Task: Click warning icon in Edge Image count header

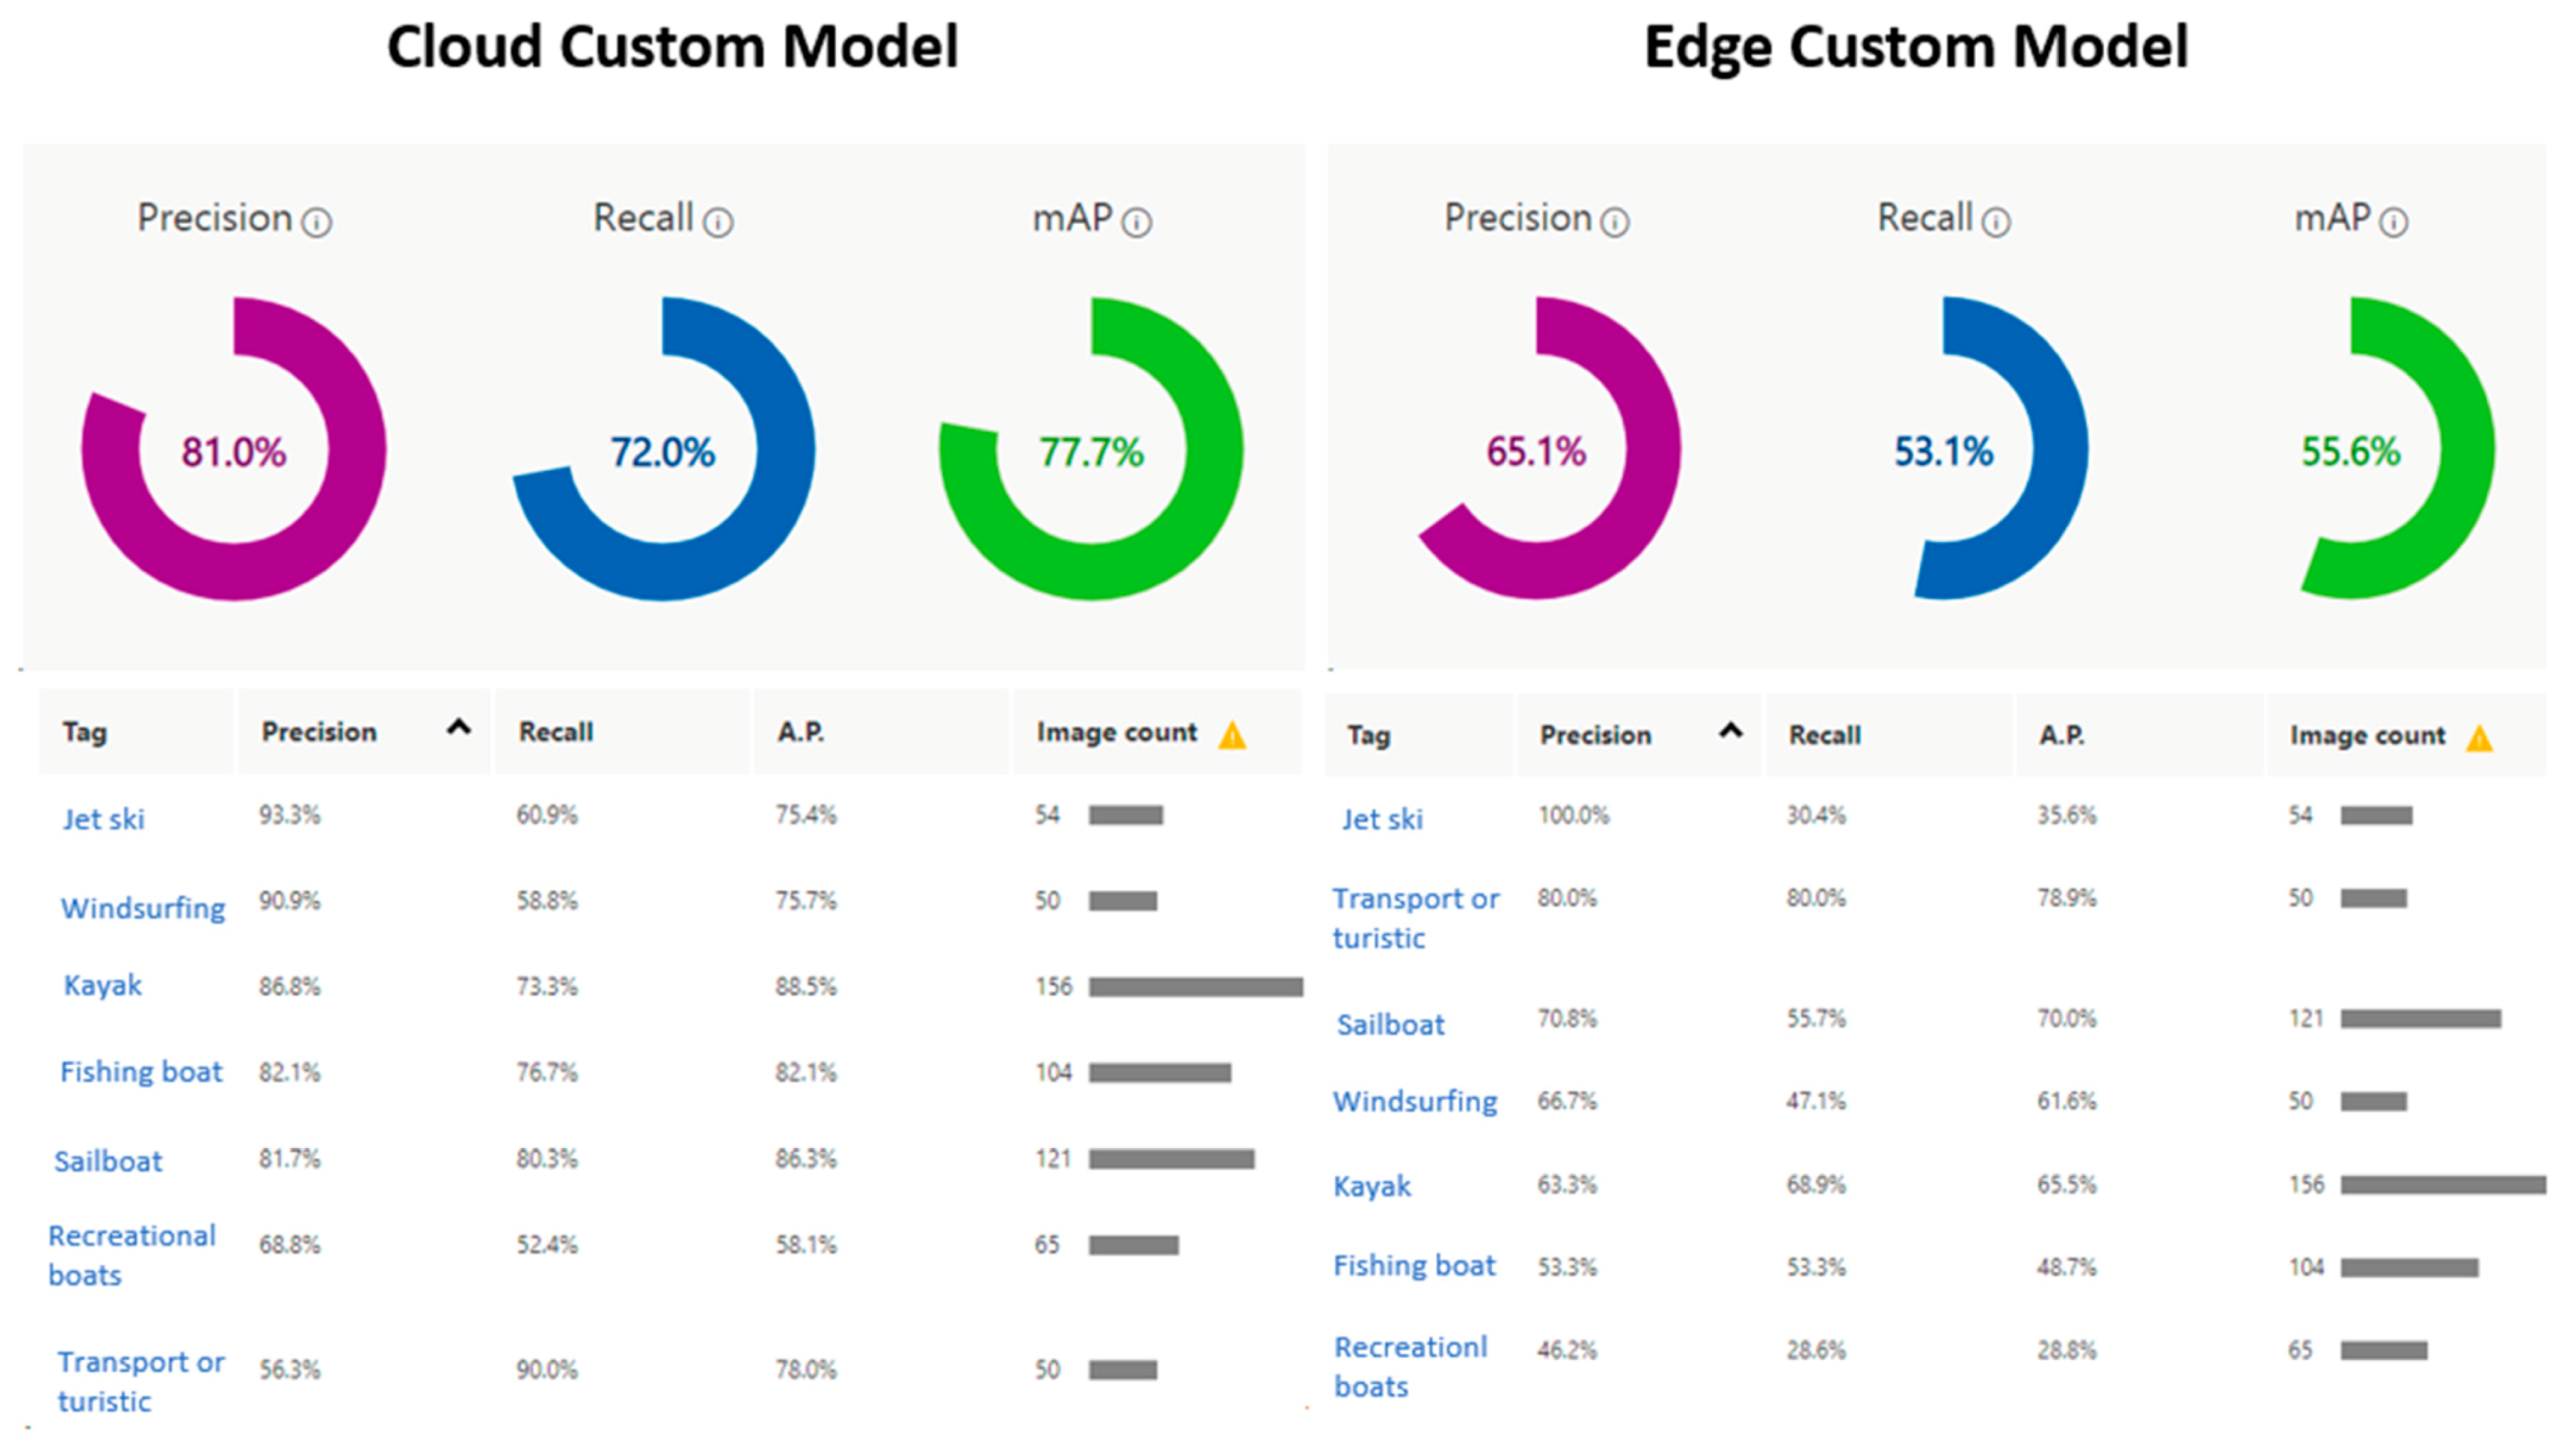Action: (2479, 739)
